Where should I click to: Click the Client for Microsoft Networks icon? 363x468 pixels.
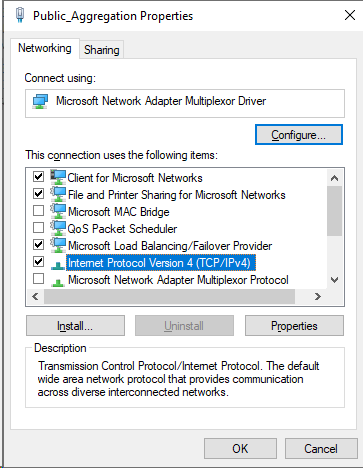pos(58,177)
